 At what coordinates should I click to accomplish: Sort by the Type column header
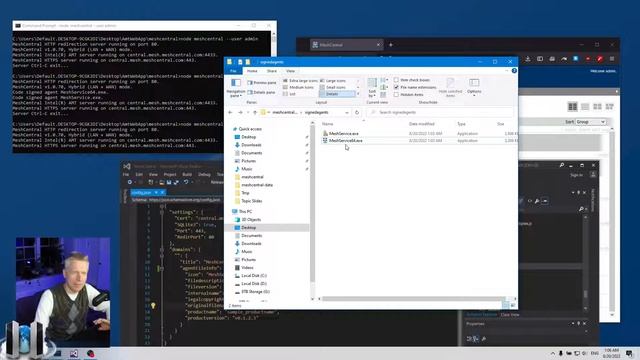461,124
